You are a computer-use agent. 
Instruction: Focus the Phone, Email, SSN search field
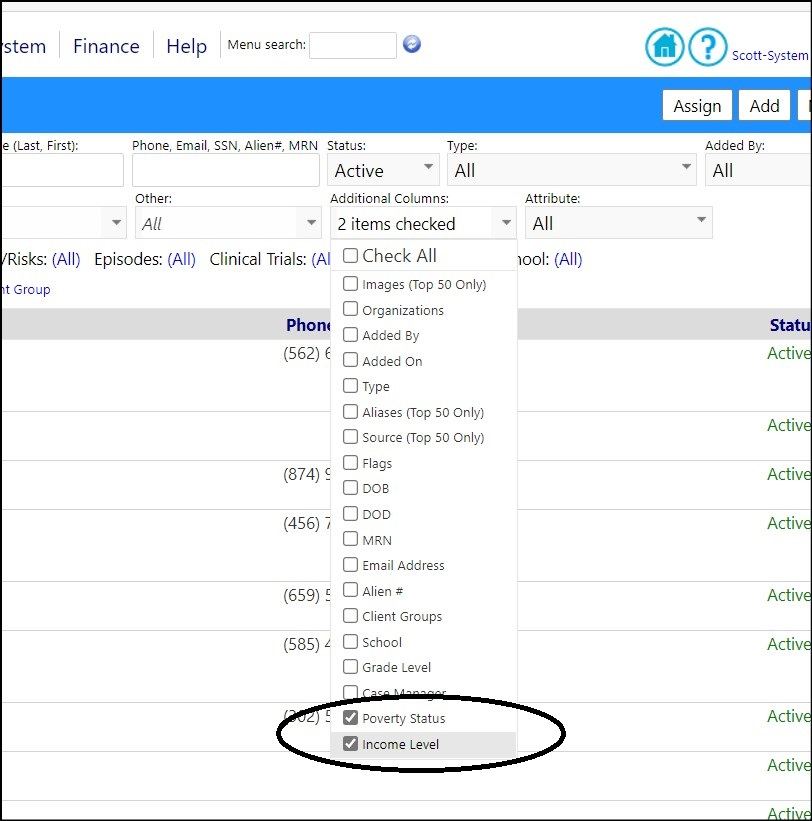[x=226, y=170]
